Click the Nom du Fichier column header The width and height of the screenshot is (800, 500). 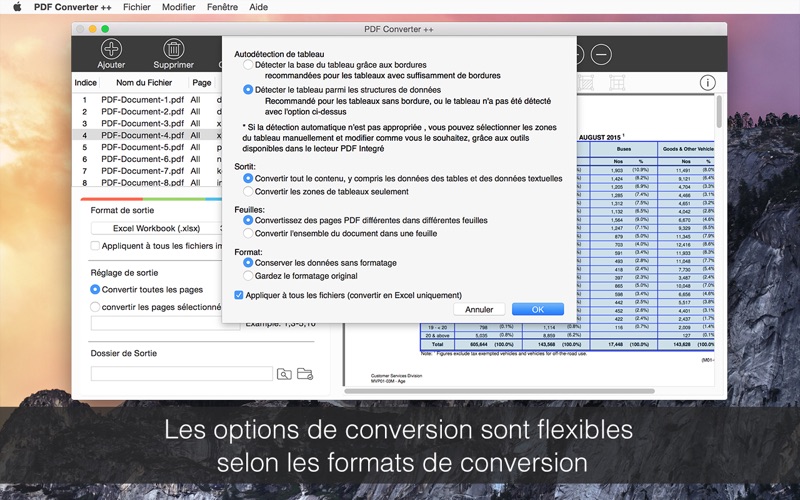click(144, 83)
